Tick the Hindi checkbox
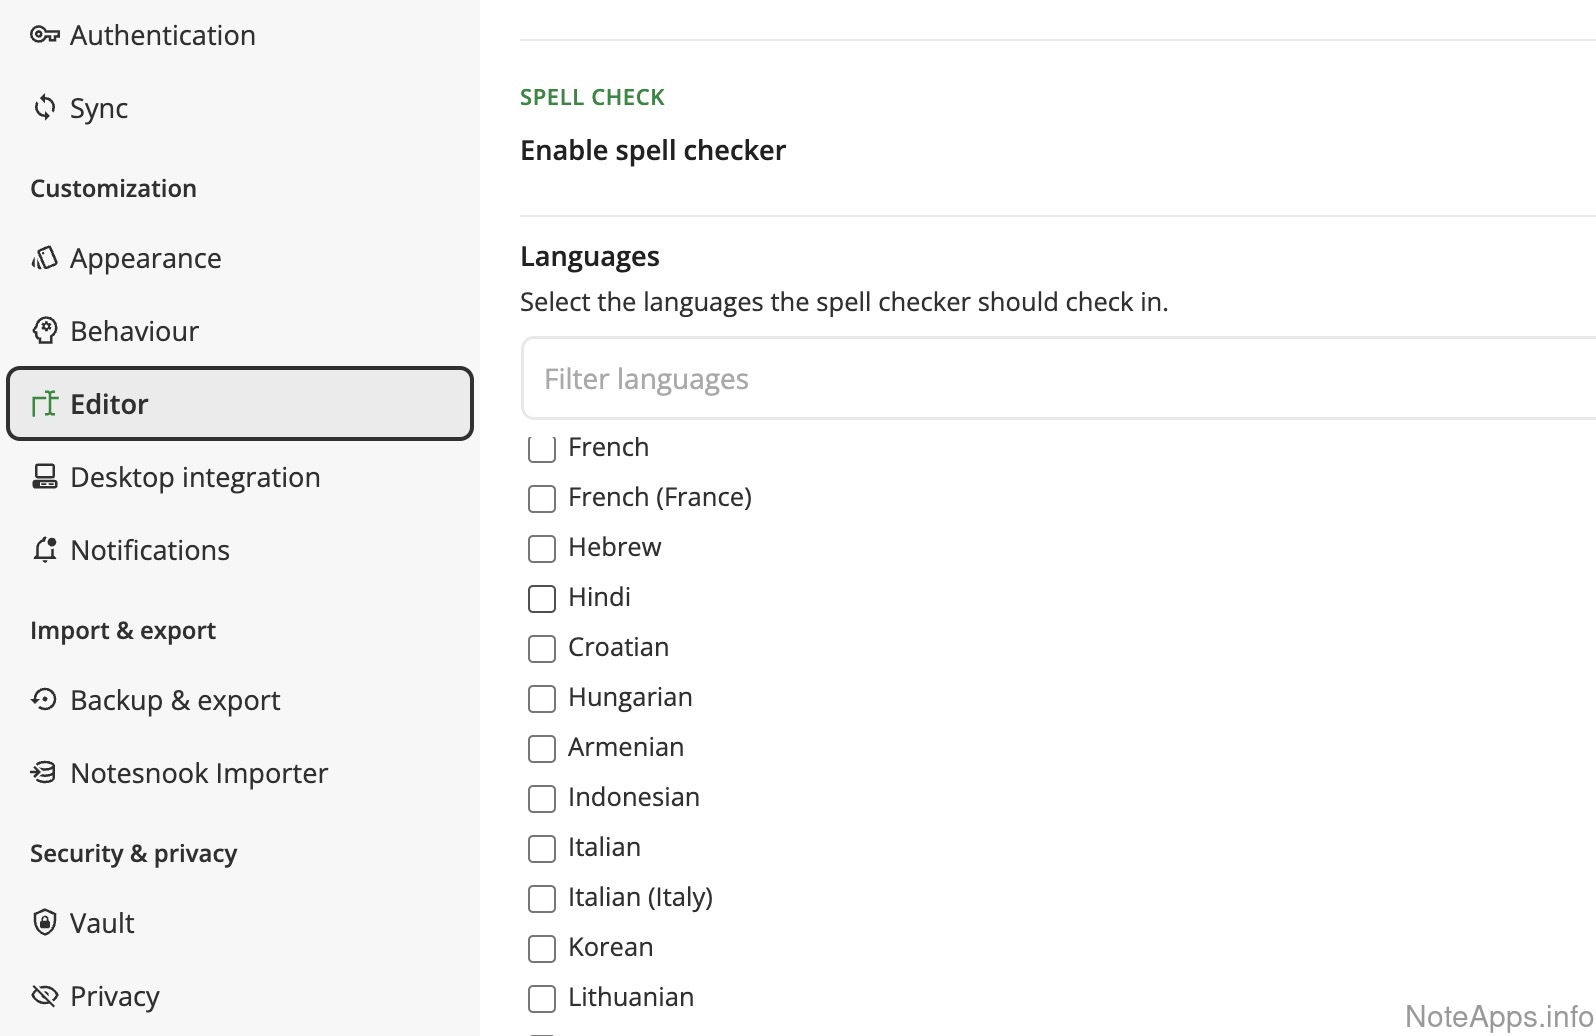 541,598
